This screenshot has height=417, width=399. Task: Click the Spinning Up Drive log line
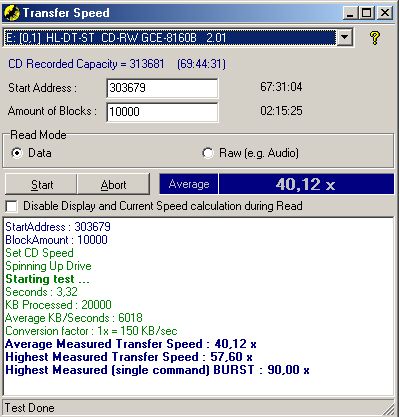[x=48, y=266]
